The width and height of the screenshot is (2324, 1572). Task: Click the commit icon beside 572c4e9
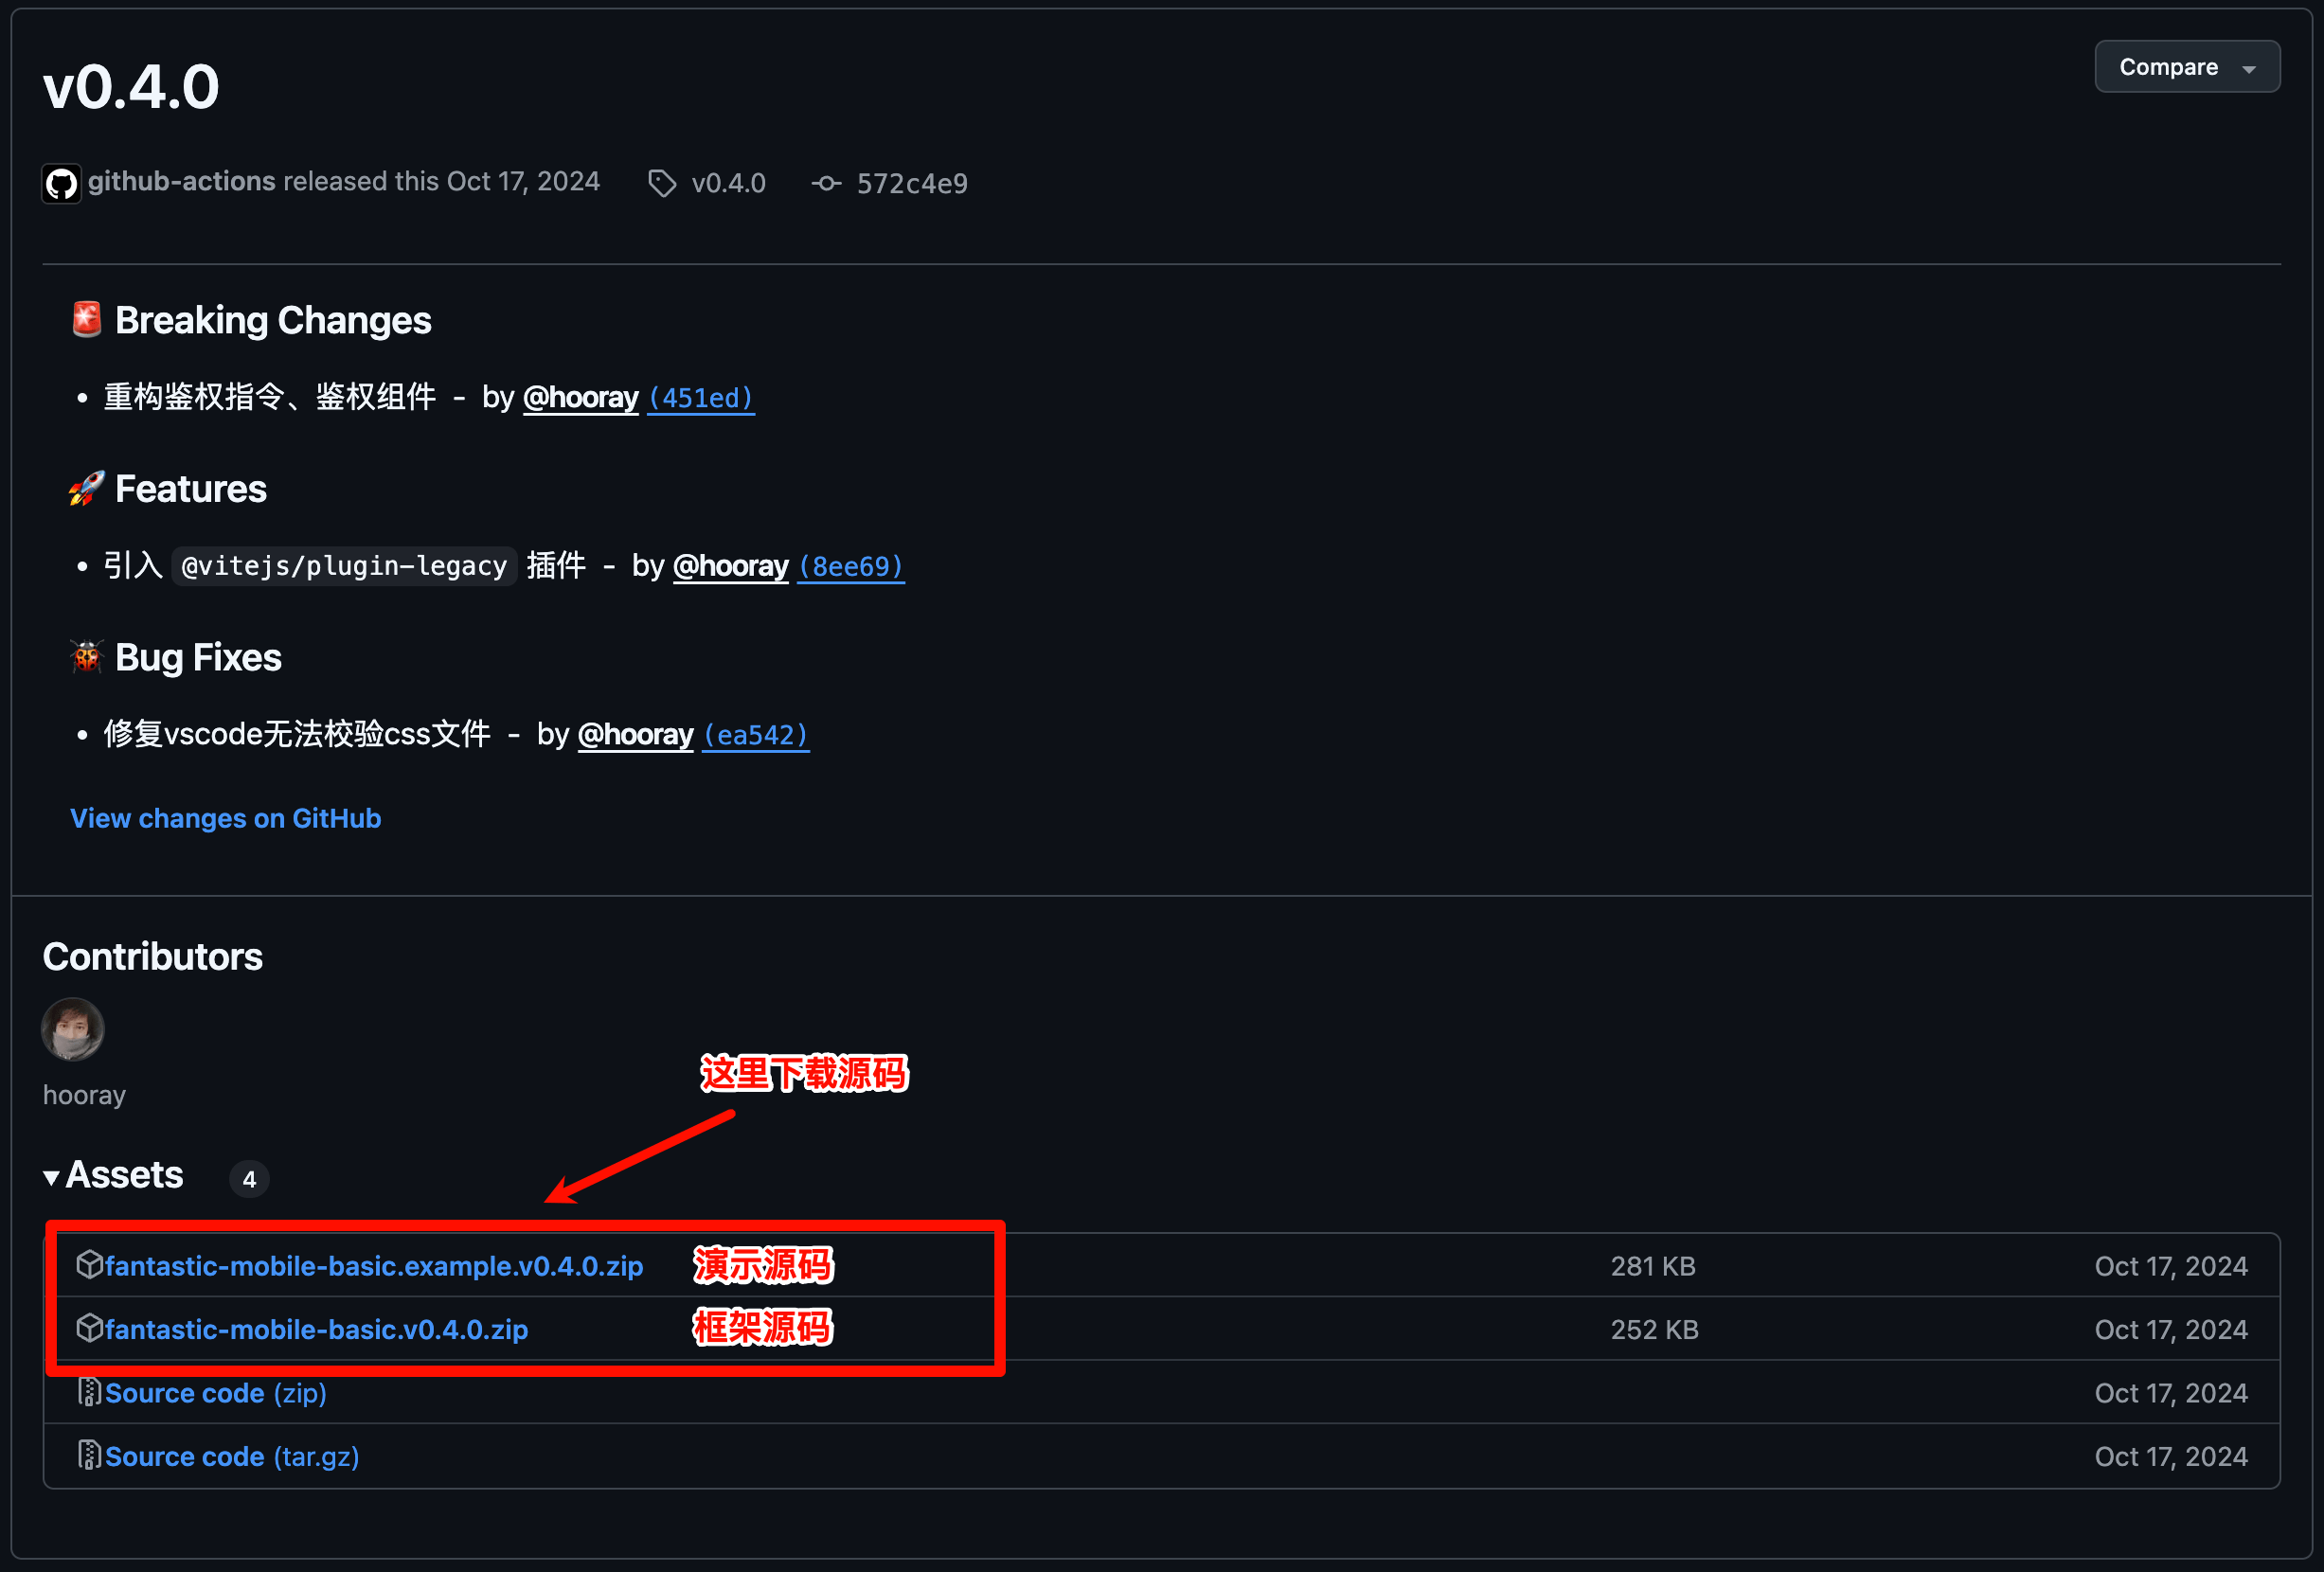826,183
